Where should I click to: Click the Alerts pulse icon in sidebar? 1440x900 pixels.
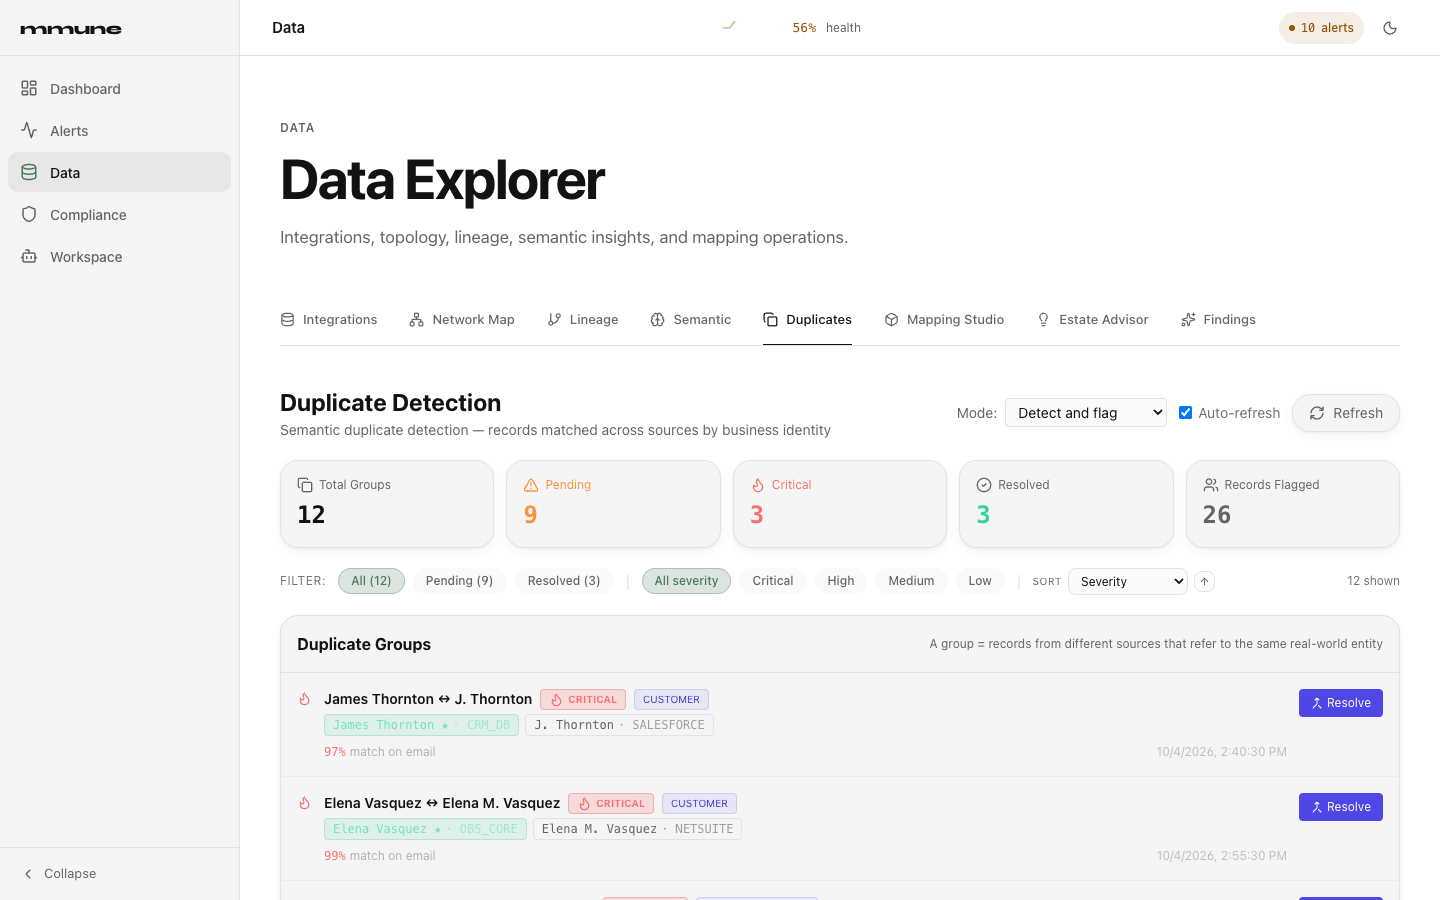click(29, 130)
